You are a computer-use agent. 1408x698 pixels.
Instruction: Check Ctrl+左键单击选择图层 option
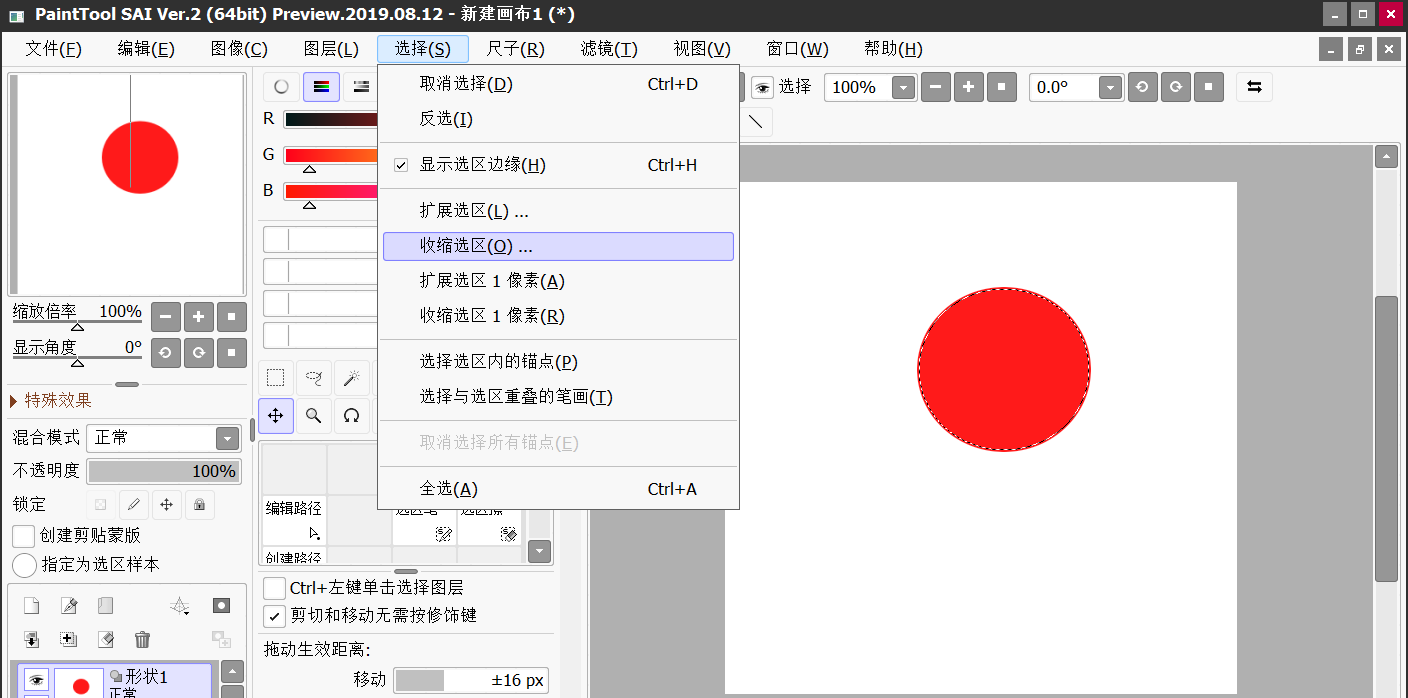274,588
